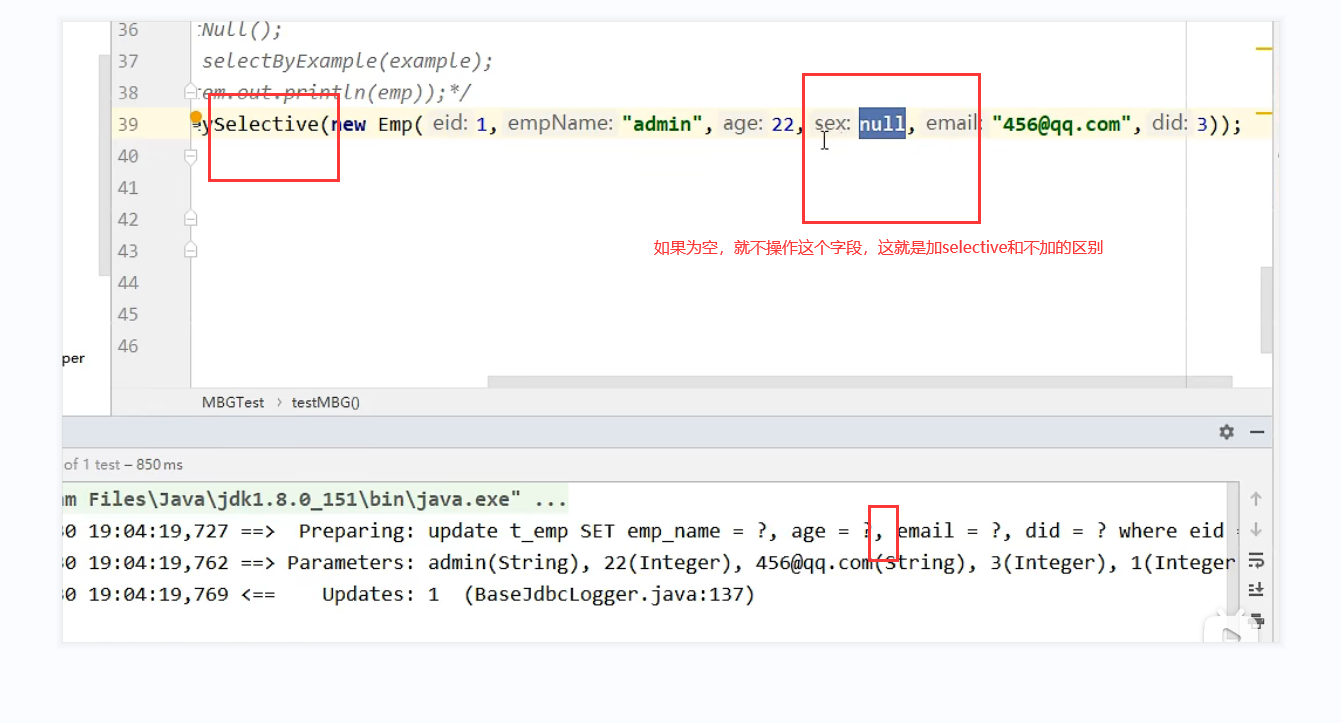Screen dimensions: 1341x723
Task: Click the print console output icon
Action: point(1256,620)
